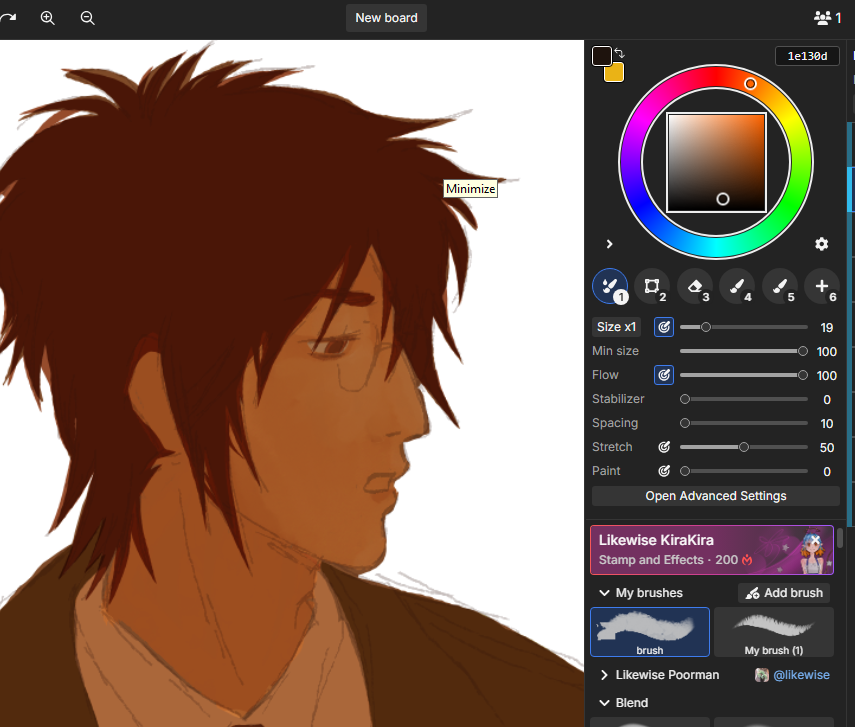Click the Min size slider handle
This screenshot has width=855, height=727.
tap(803, 351)
